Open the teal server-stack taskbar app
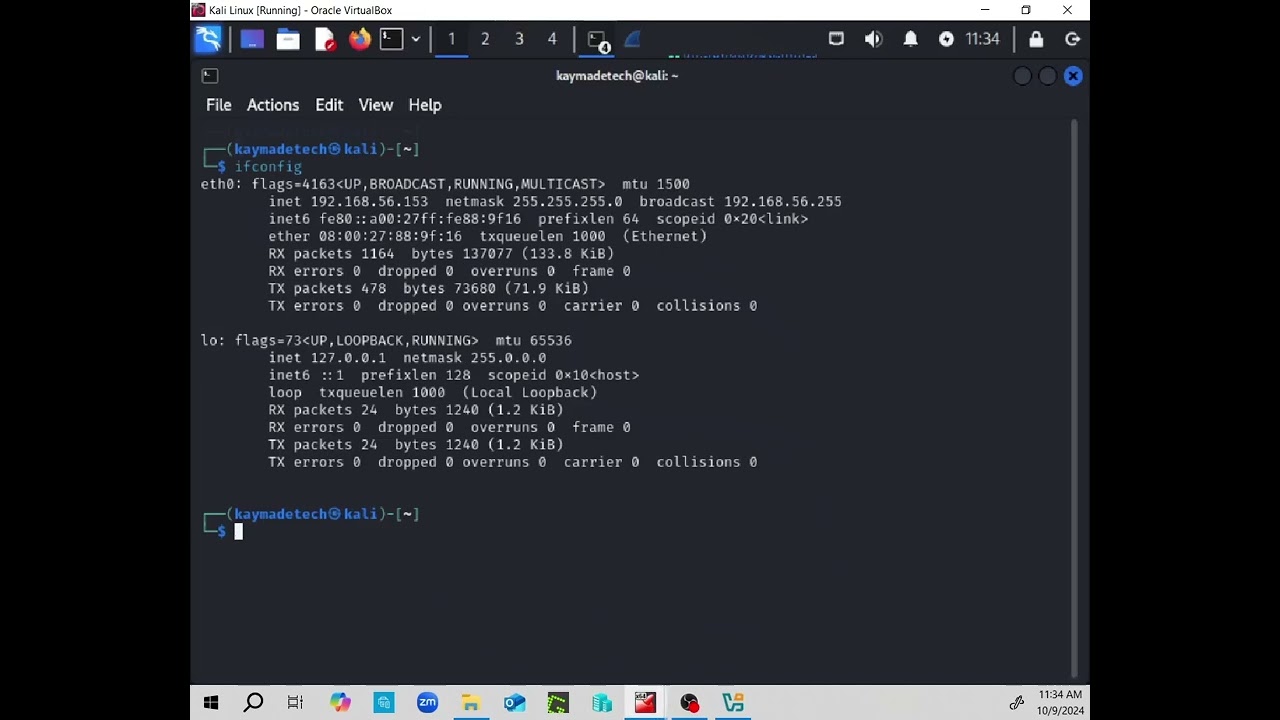 pyautogui.click(x=601, y=703)
